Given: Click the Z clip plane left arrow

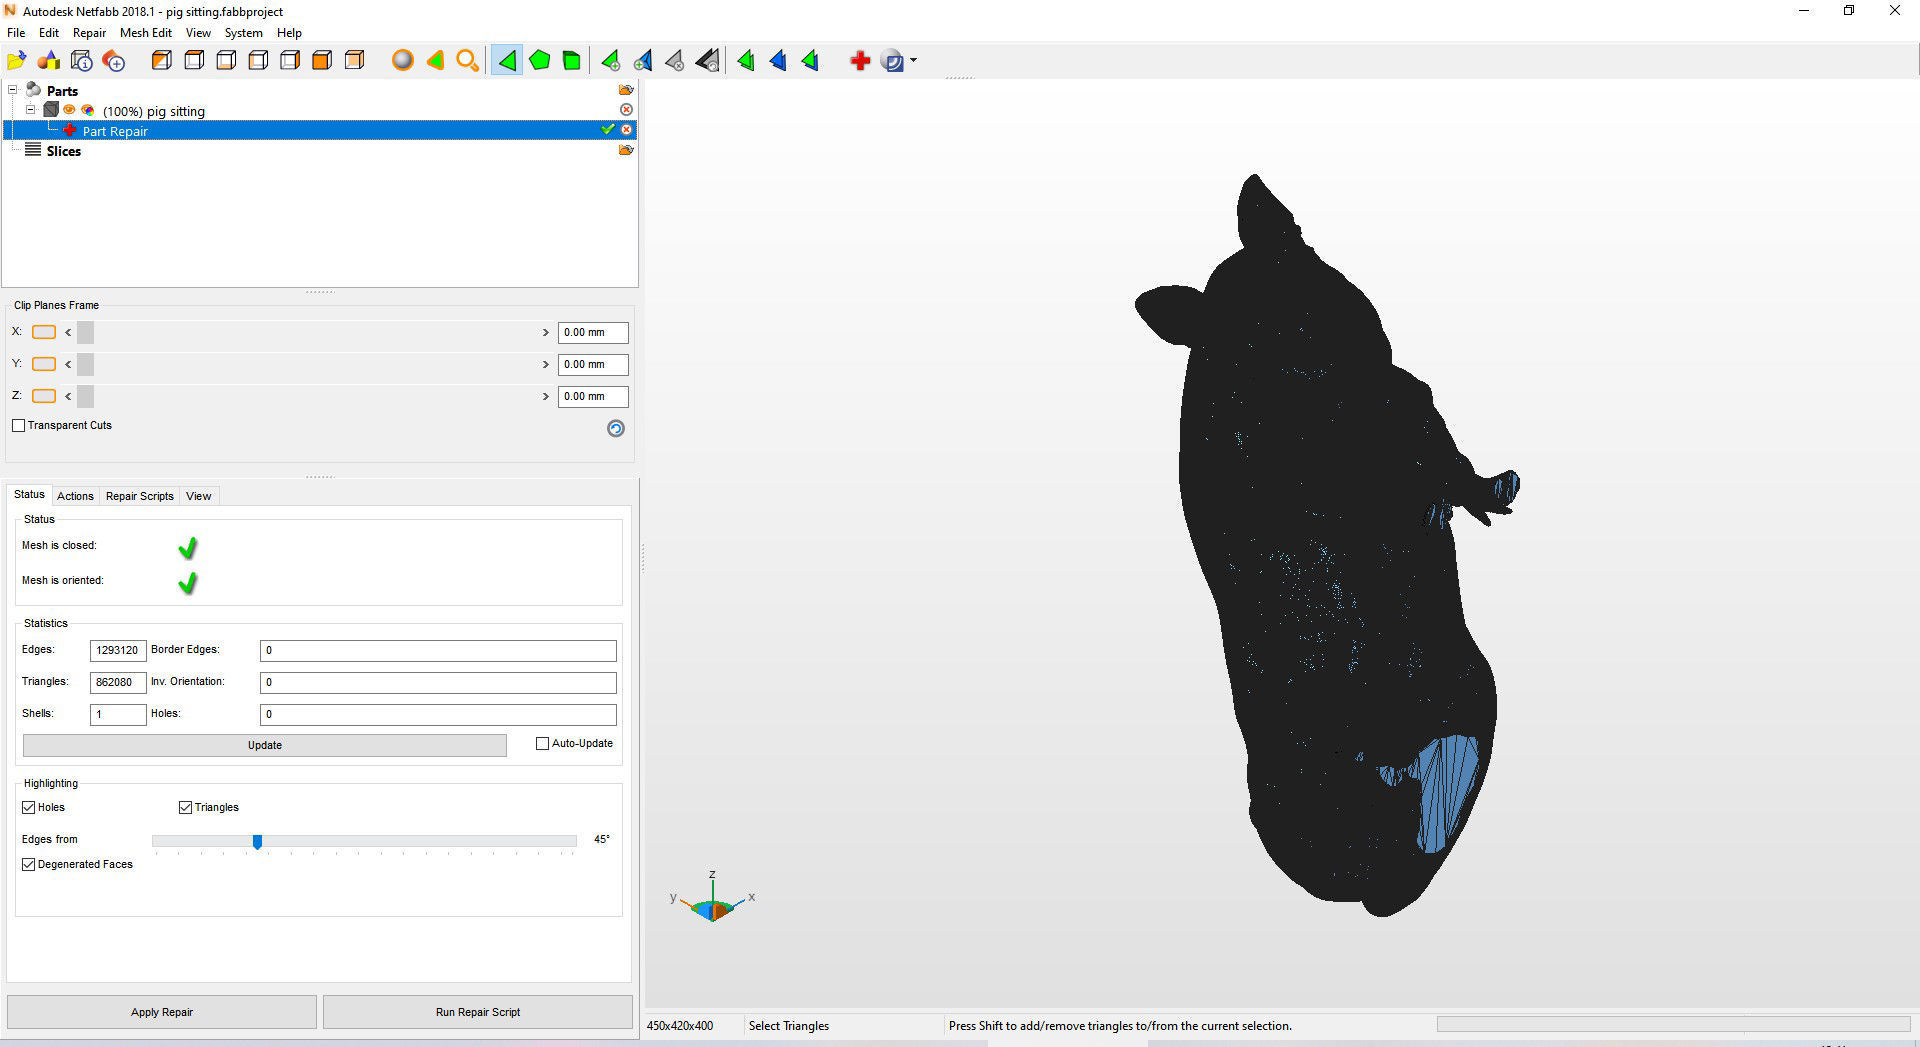Looking at the screenshot, I should click(68, 396).
